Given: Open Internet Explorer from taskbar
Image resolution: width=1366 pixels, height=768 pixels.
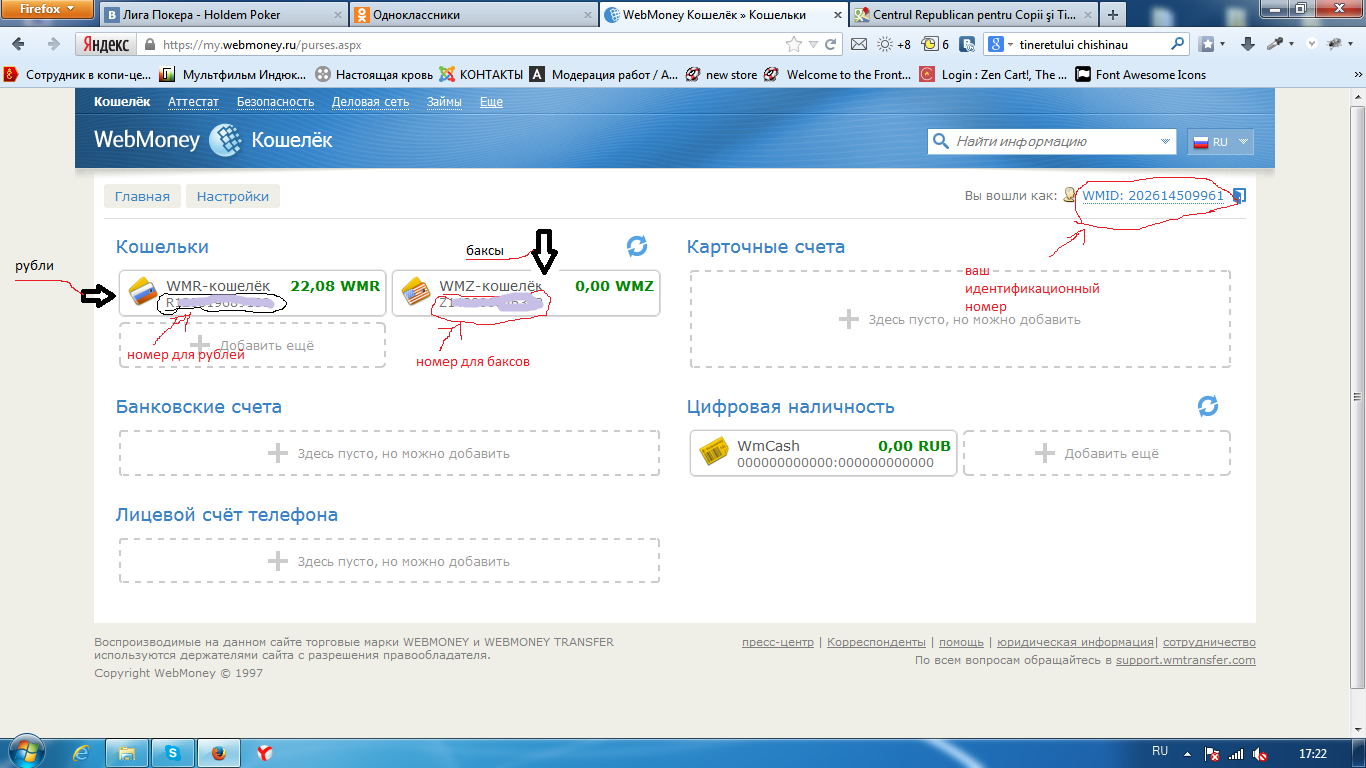Looking at the screenshot, I should click(x=81, y=752).
